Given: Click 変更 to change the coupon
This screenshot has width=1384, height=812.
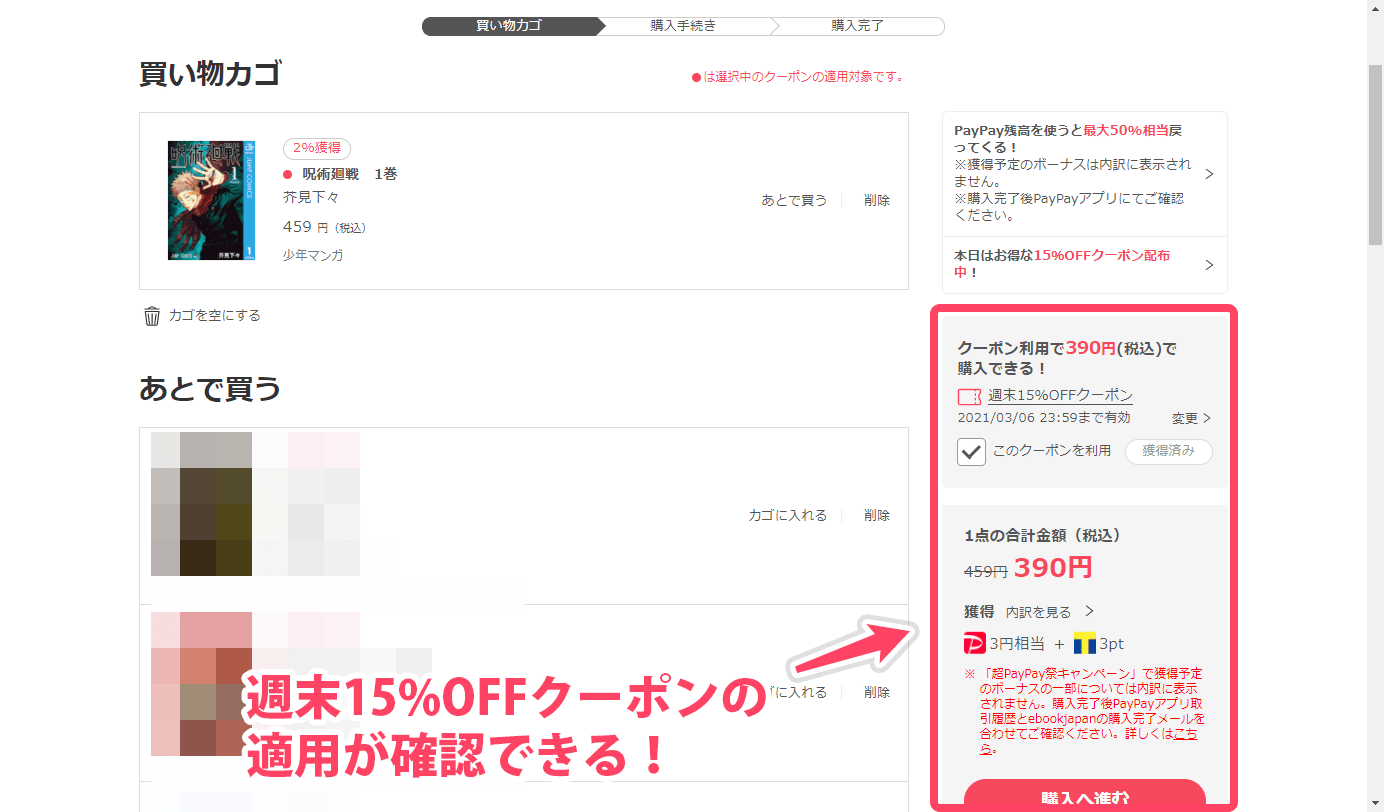Looking at the screenshot, I should click(1191, 418).
